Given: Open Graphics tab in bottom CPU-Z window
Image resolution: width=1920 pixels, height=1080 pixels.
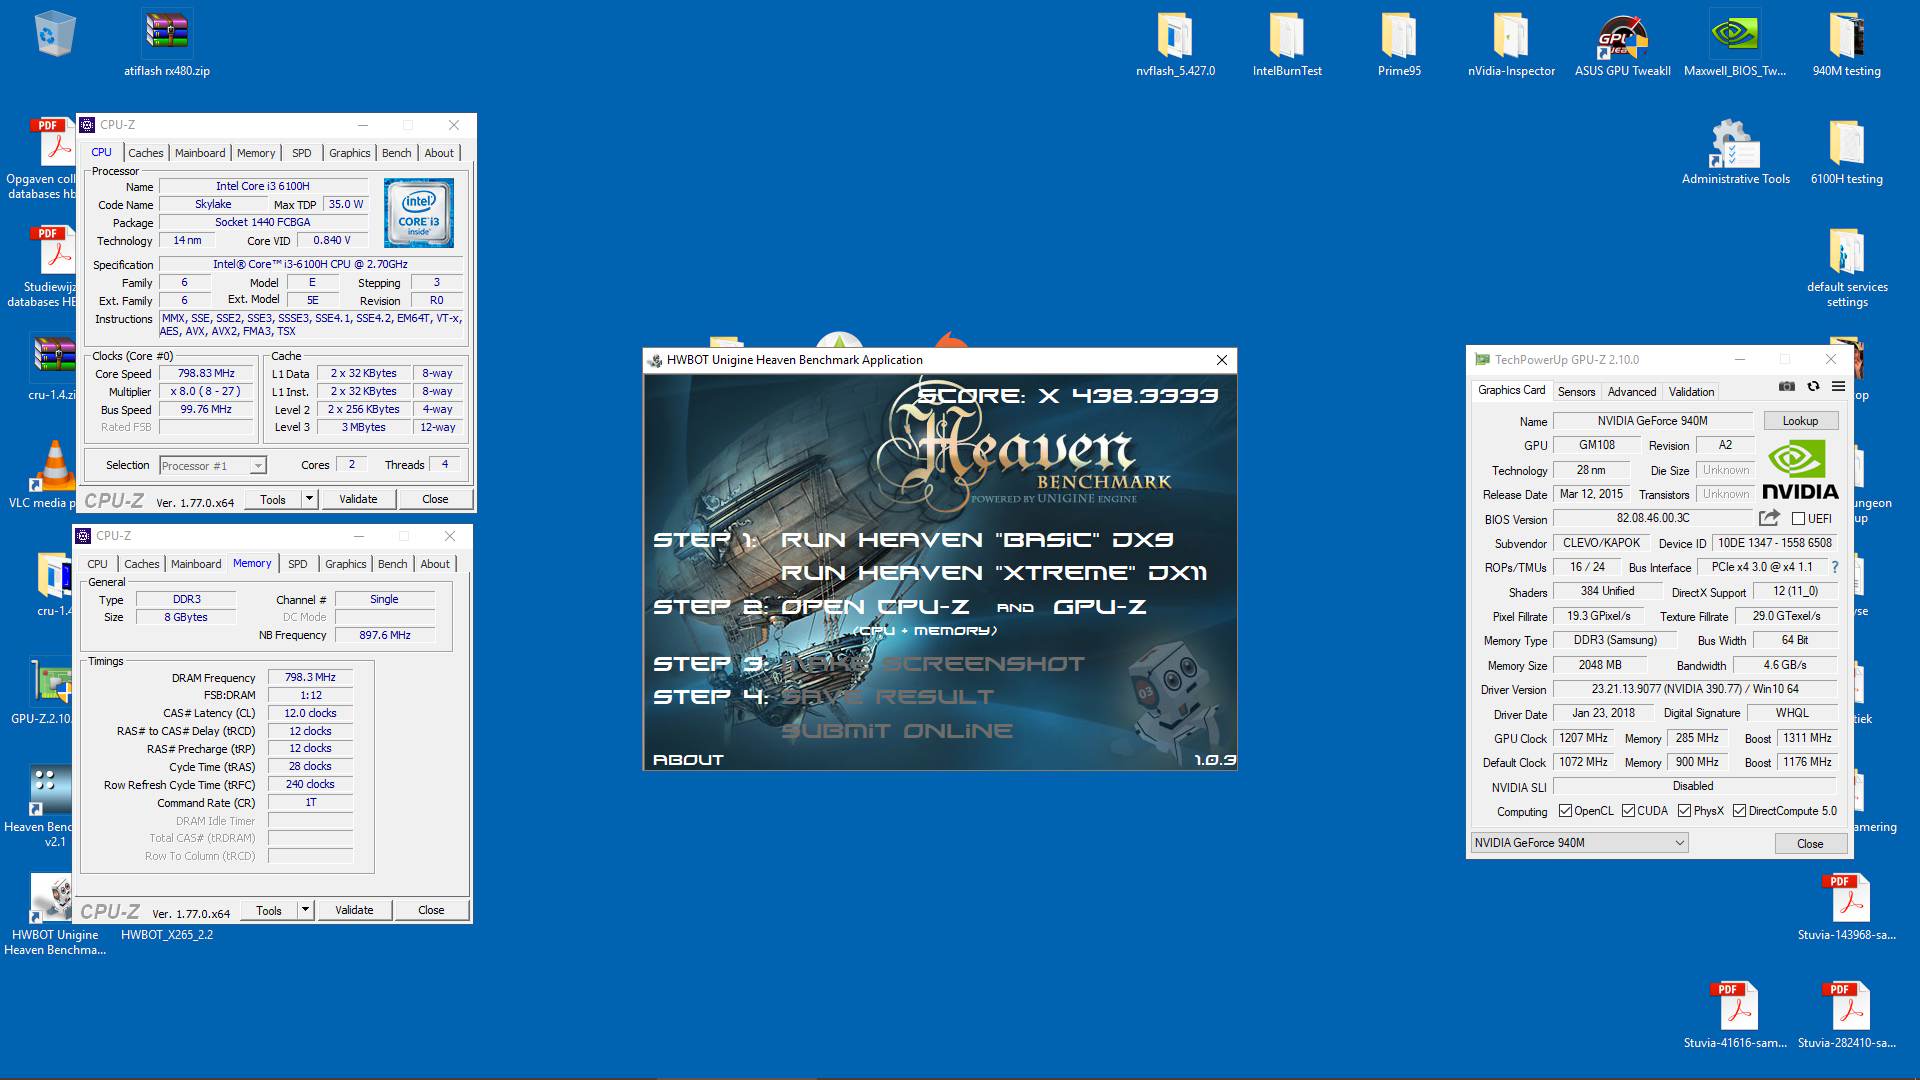Looking at the screenshot, I should point(345,564).
